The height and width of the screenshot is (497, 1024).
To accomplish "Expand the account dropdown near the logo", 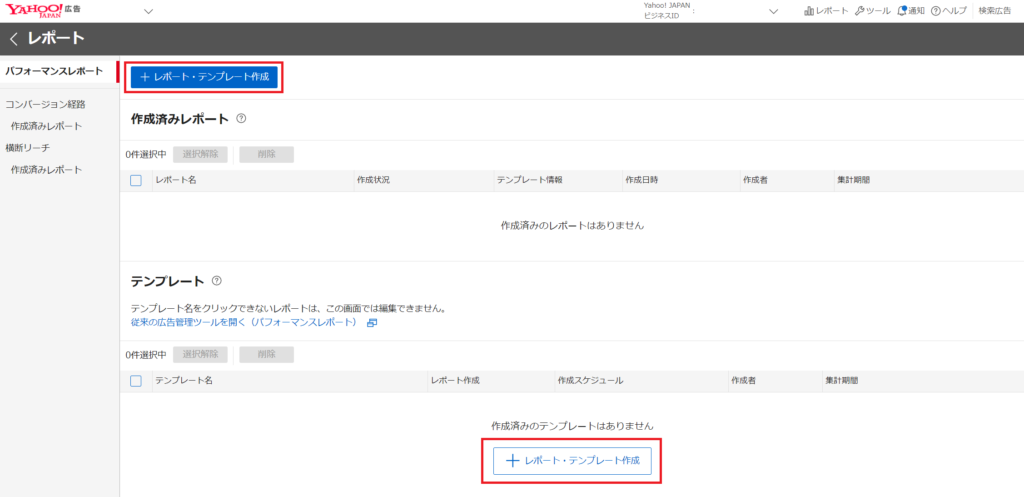I will pos(149,12).
